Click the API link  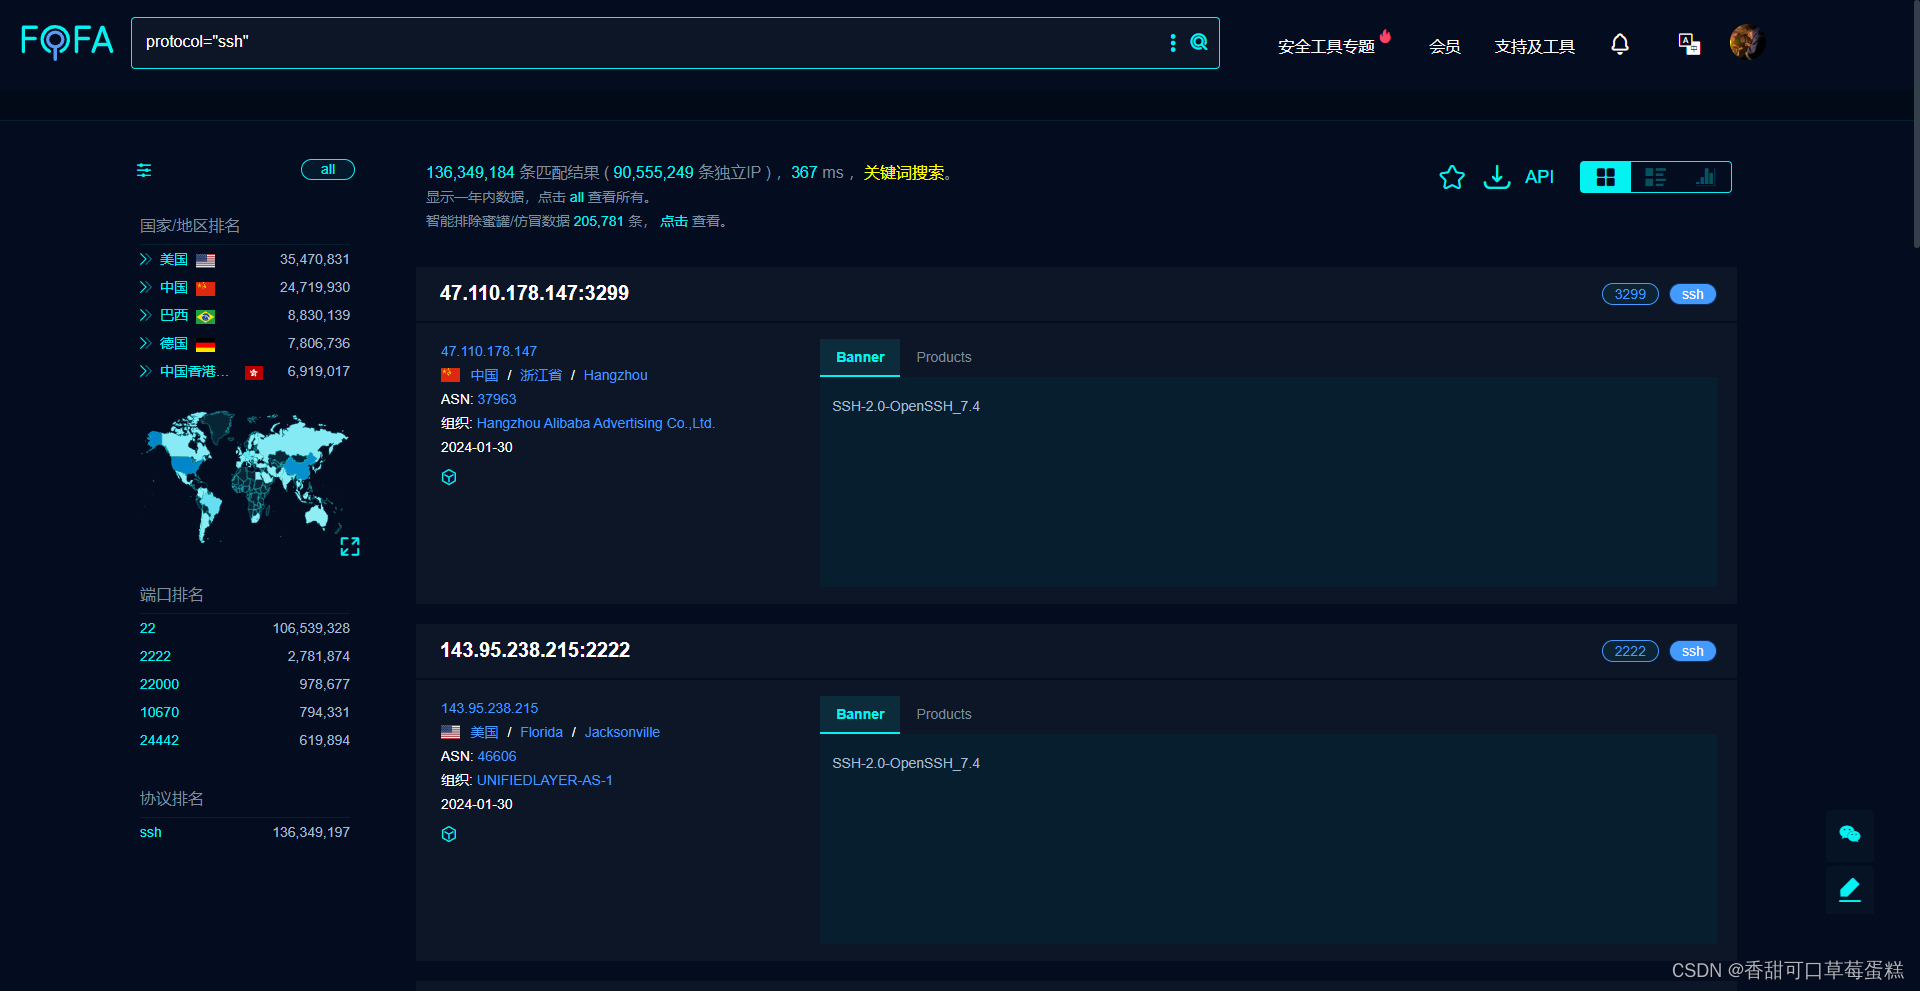click(1539, 177)
